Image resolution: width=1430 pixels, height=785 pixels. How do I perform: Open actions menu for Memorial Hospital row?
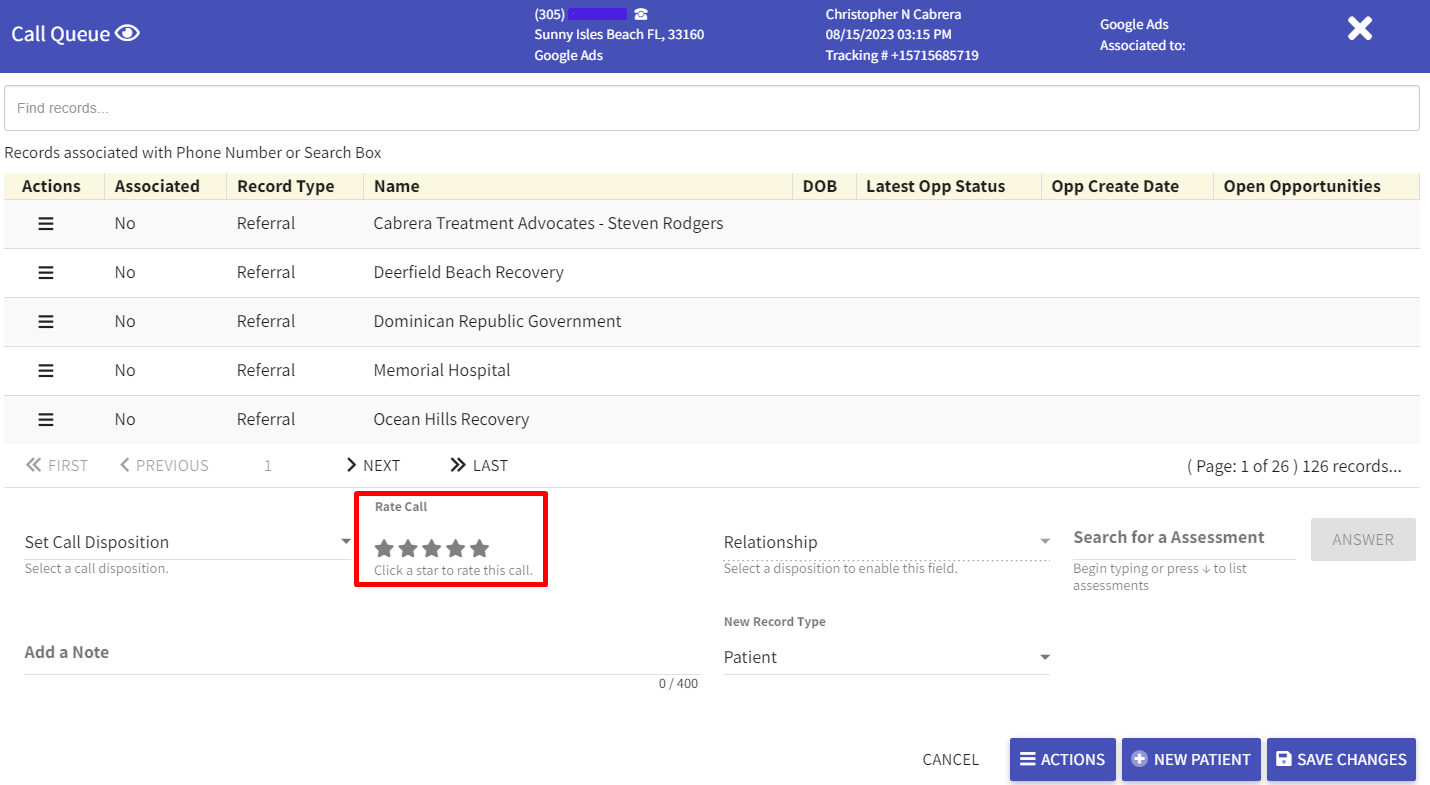(x=46, y=370)
